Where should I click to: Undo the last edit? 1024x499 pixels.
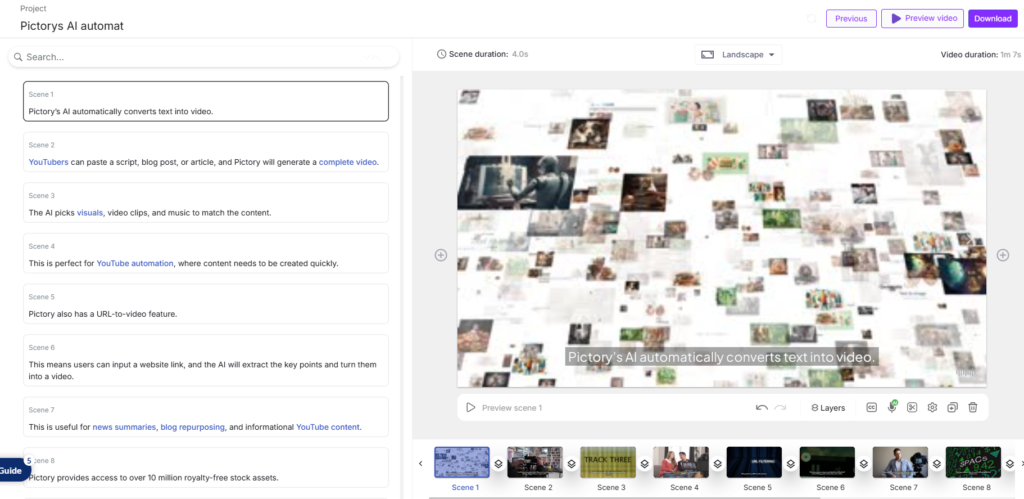coord(761,408)
